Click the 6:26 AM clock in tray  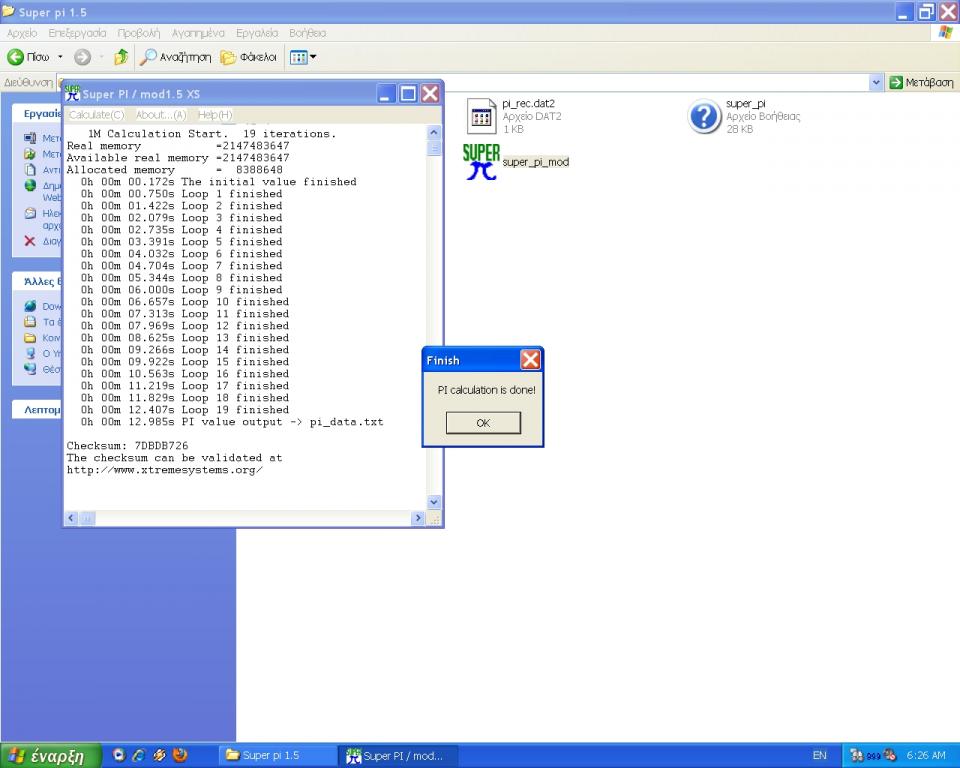point(926,756)
